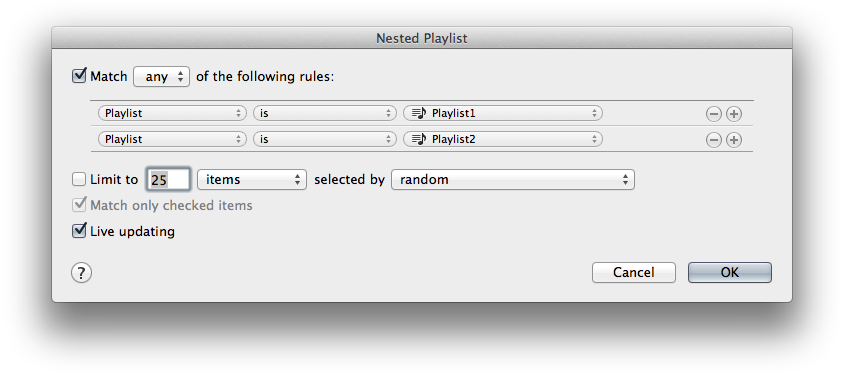Open help with the question mark icon

coord(81,272)
